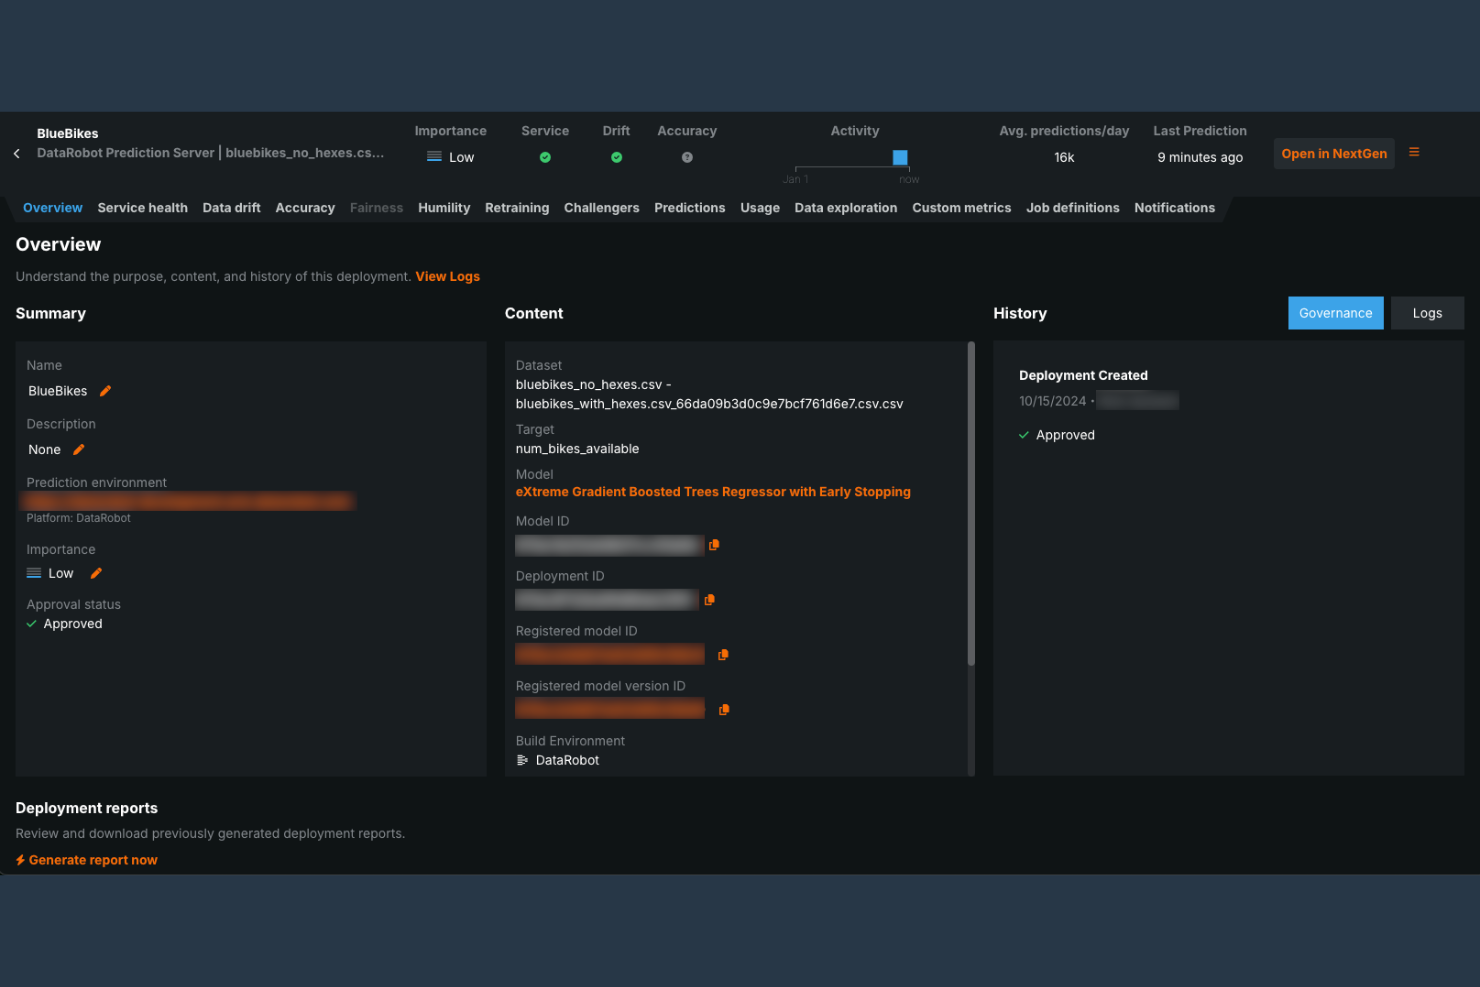Copy the Registered model ID
This screenshot has width=1480, height=987.
(x=723, y=655)
